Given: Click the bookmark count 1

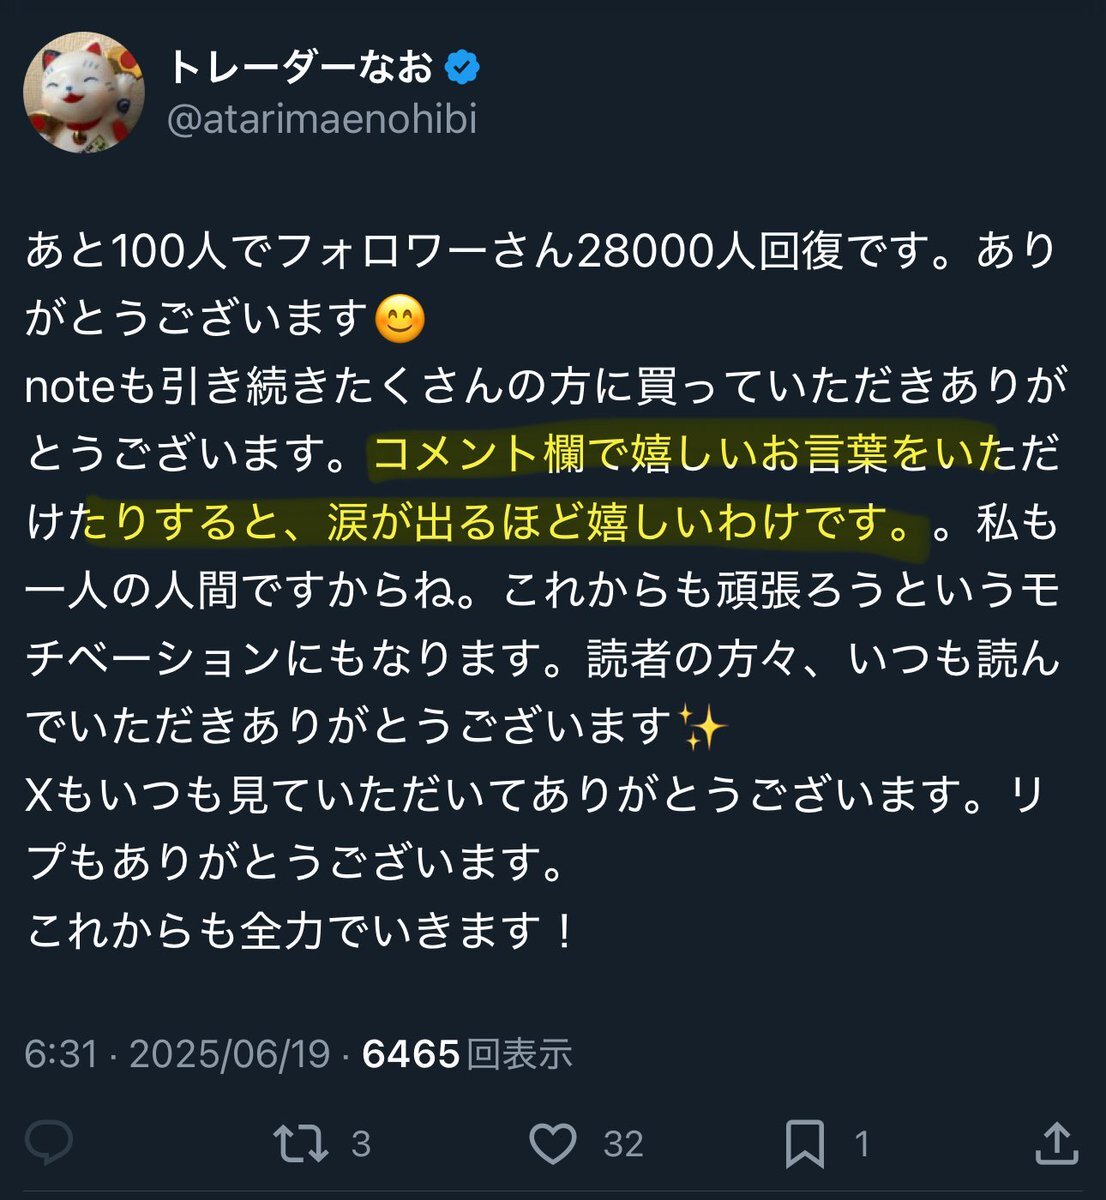Looking at the screenshot, I should 862,1144.
